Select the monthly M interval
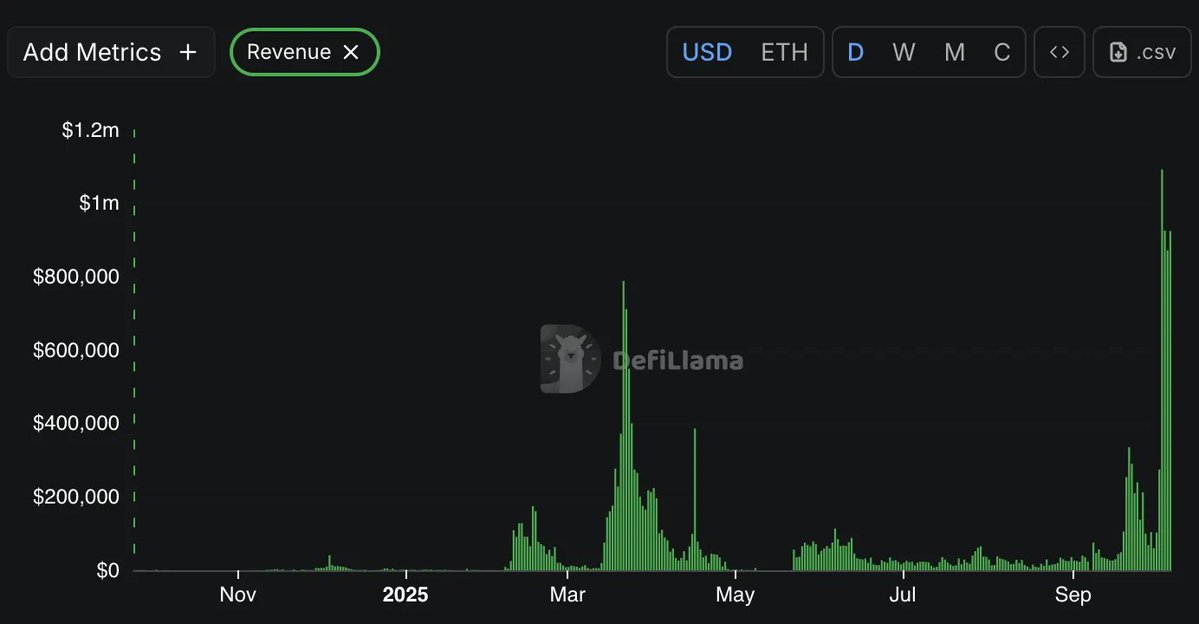This screenshot has height=624, width=1199. click(954, 52)
